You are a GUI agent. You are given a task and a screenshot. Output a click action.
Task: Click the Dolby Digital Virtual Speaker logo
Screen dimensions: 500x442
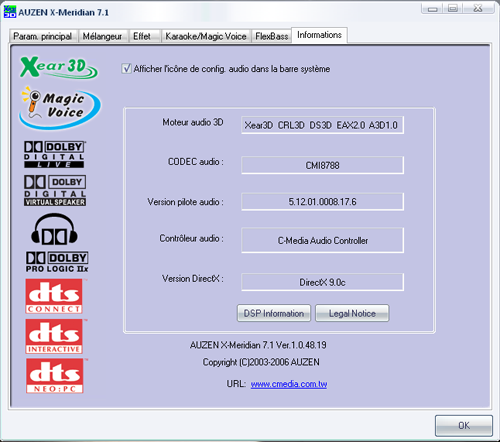(x=55, y=190)
